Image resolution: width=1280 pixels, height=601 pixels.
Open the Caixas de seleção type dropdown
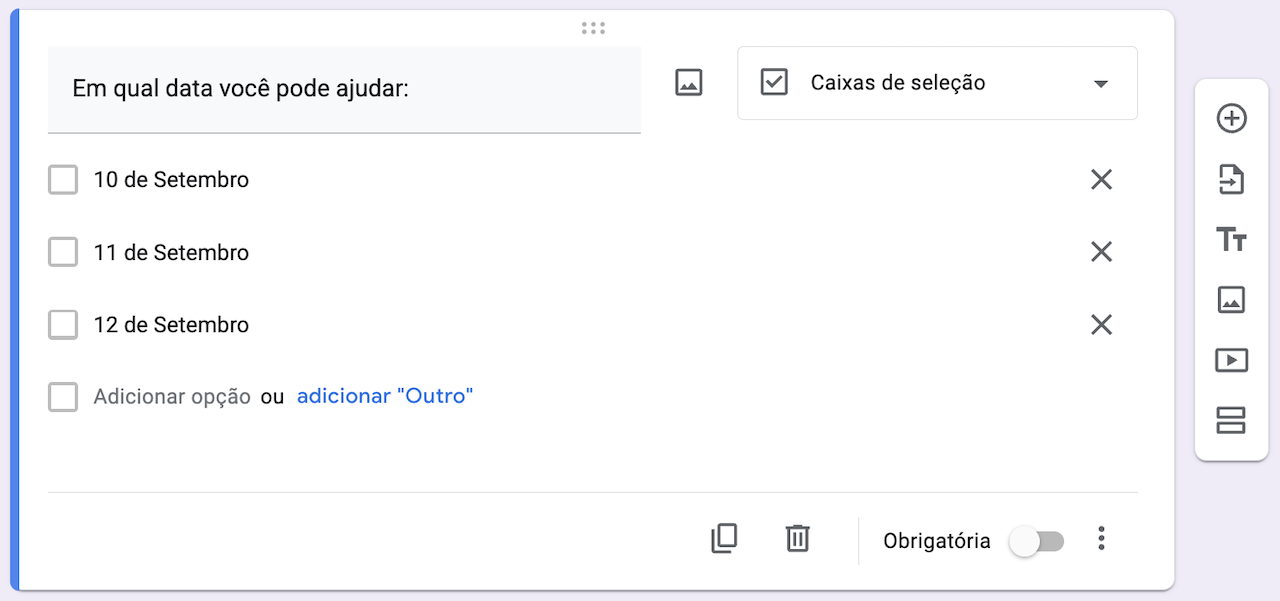pyautogui.click(x=937, y=83)
